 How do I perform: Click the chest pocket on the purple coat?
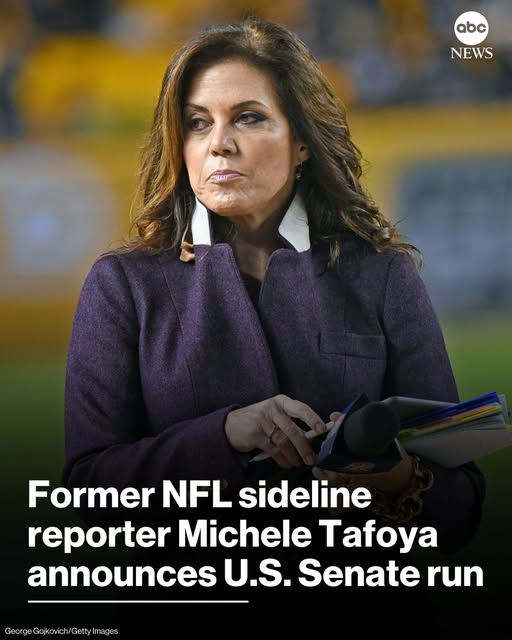pos(353,347)
